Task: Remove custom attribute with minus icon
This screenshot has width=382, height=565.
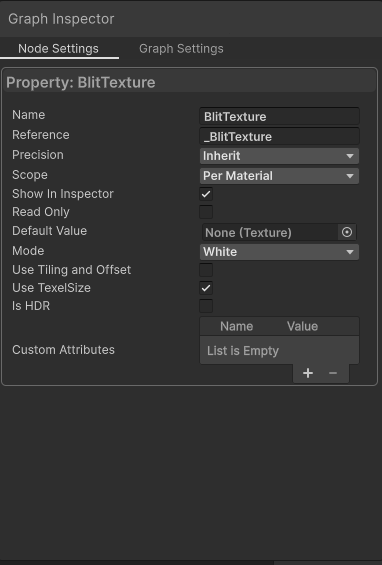Action: [x=333, y=373]
